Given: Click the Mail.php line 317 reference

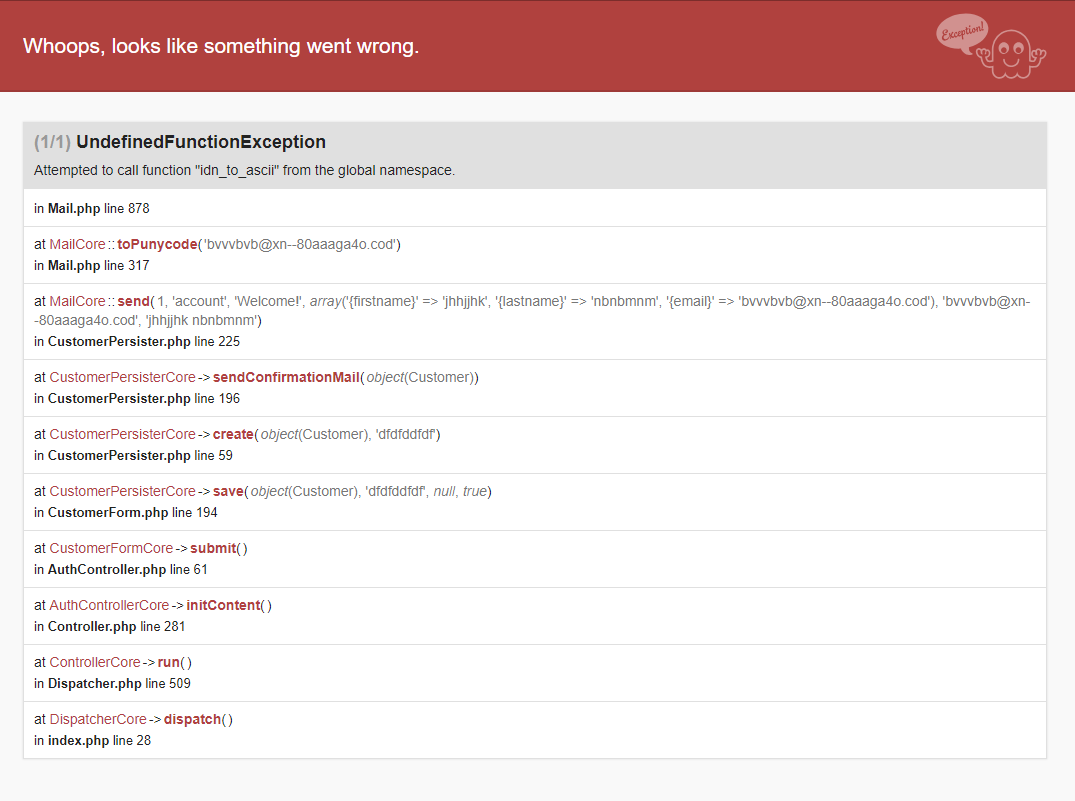Looking at the screenshot, I should (92, 265).
